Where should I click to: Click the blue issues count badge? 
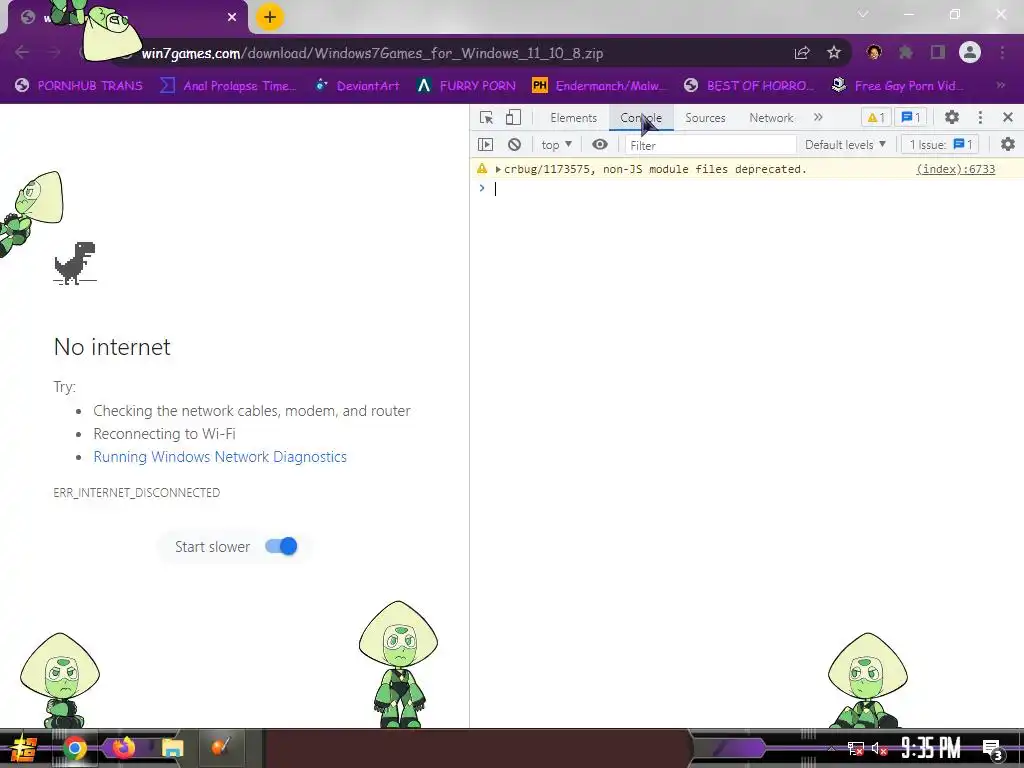(x=910, y=118)
